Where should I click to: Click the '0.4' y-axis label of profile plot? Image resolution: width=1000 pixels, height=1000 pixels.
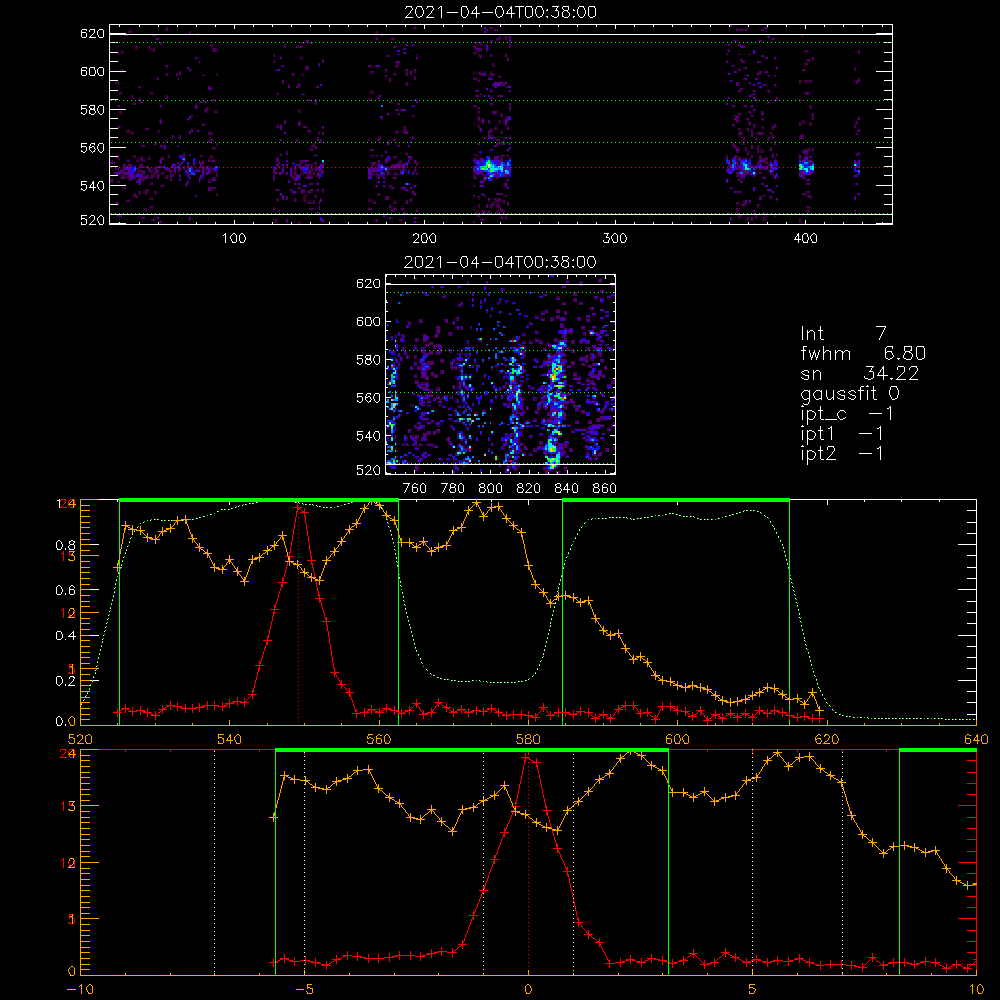(66, 636)
